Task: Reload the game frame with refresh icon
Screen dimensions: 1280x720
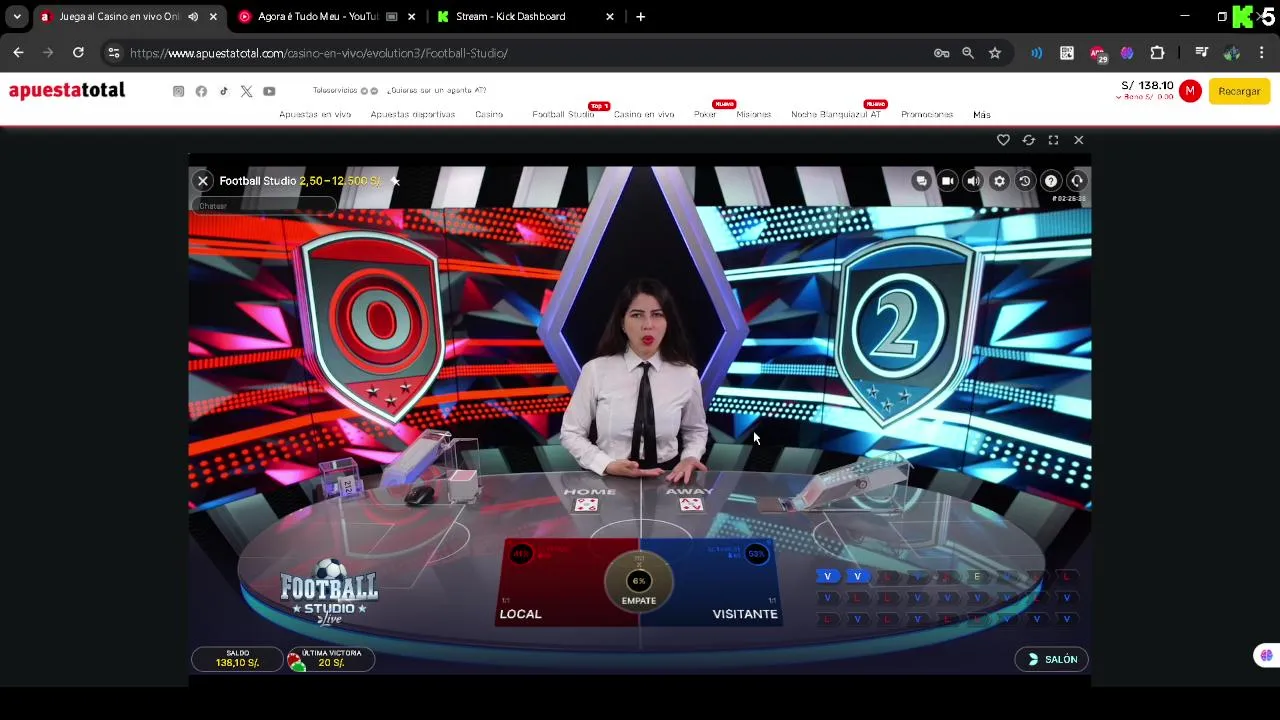Action: (1028, 140)
